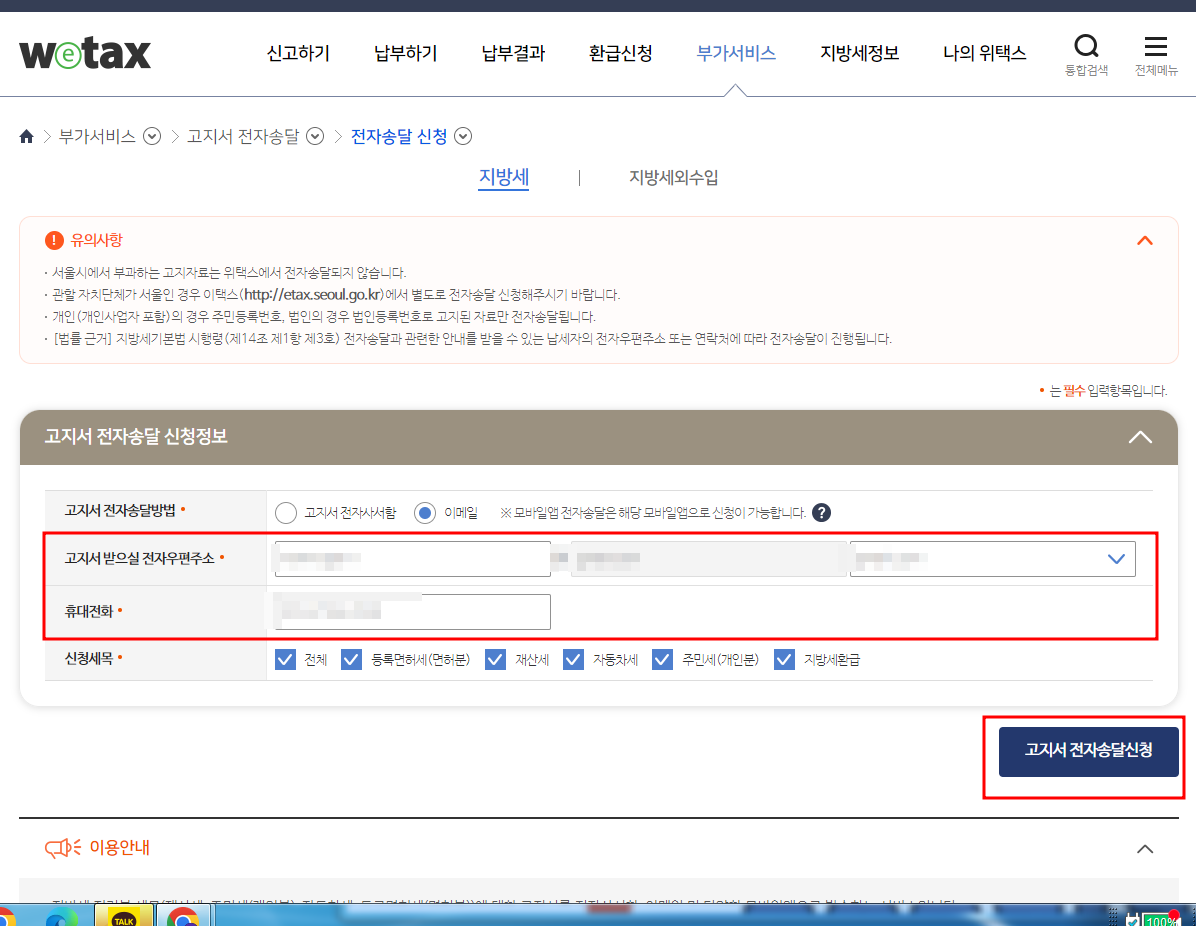Image resolution: width=1196 pixels, height=926 pixels.
Task: Click home icon in breadcrumb trail
Action: (x=26, y=135)
